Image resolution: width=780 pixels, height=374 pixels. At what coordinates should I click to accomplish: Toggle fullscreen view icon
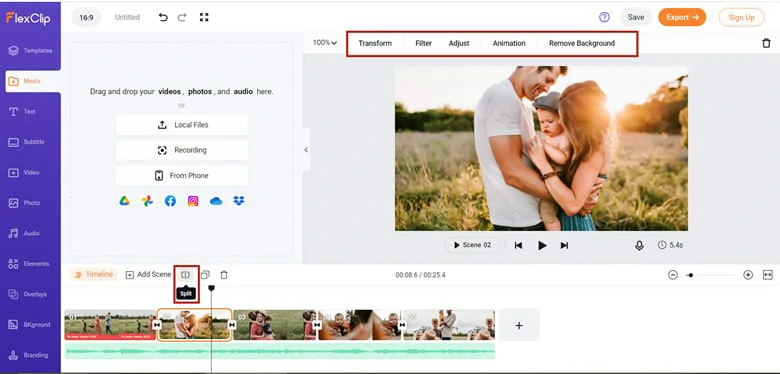[x=204, y=17]
